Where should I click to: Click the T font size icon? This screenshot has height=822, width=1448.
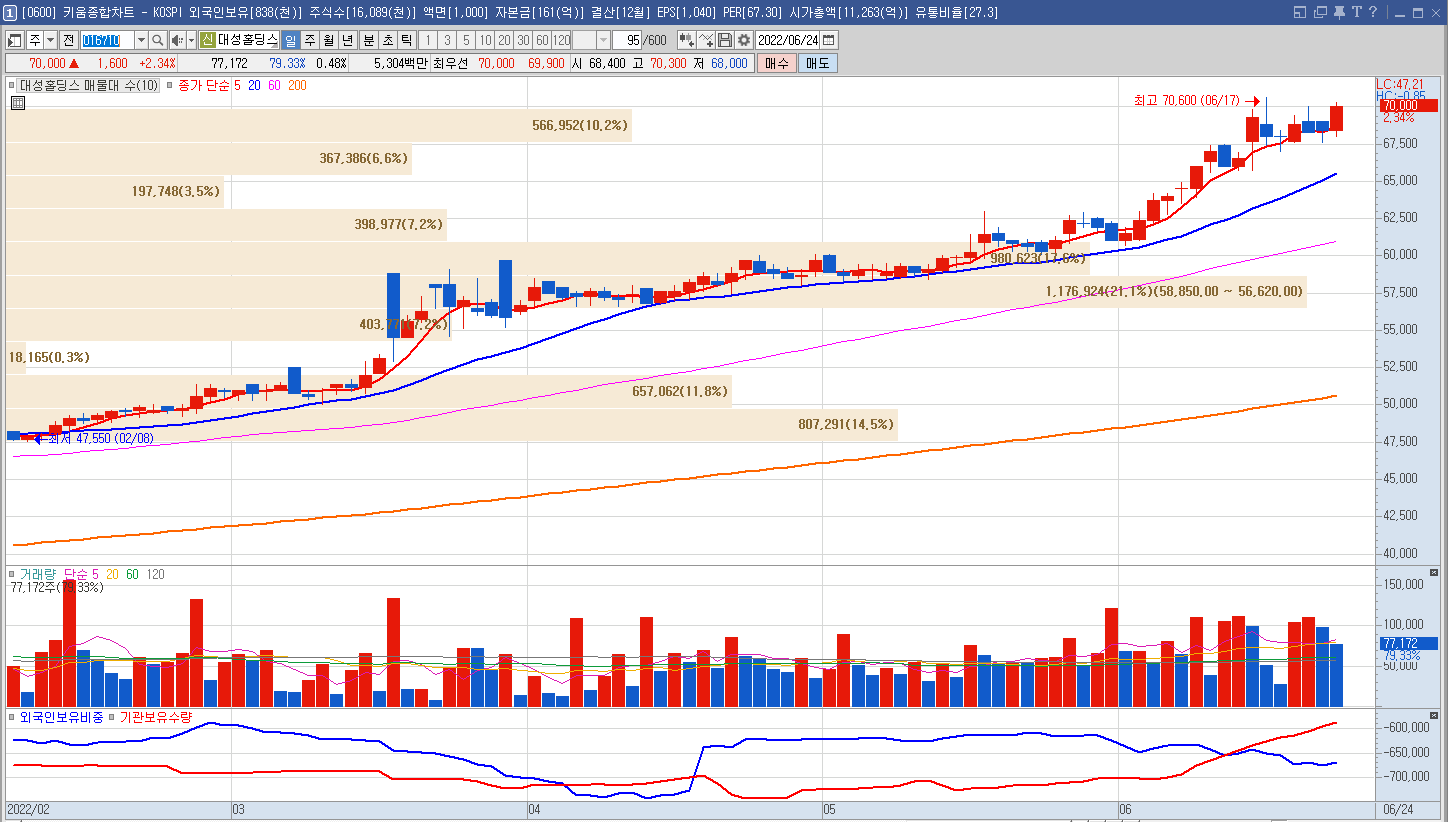1356,12
